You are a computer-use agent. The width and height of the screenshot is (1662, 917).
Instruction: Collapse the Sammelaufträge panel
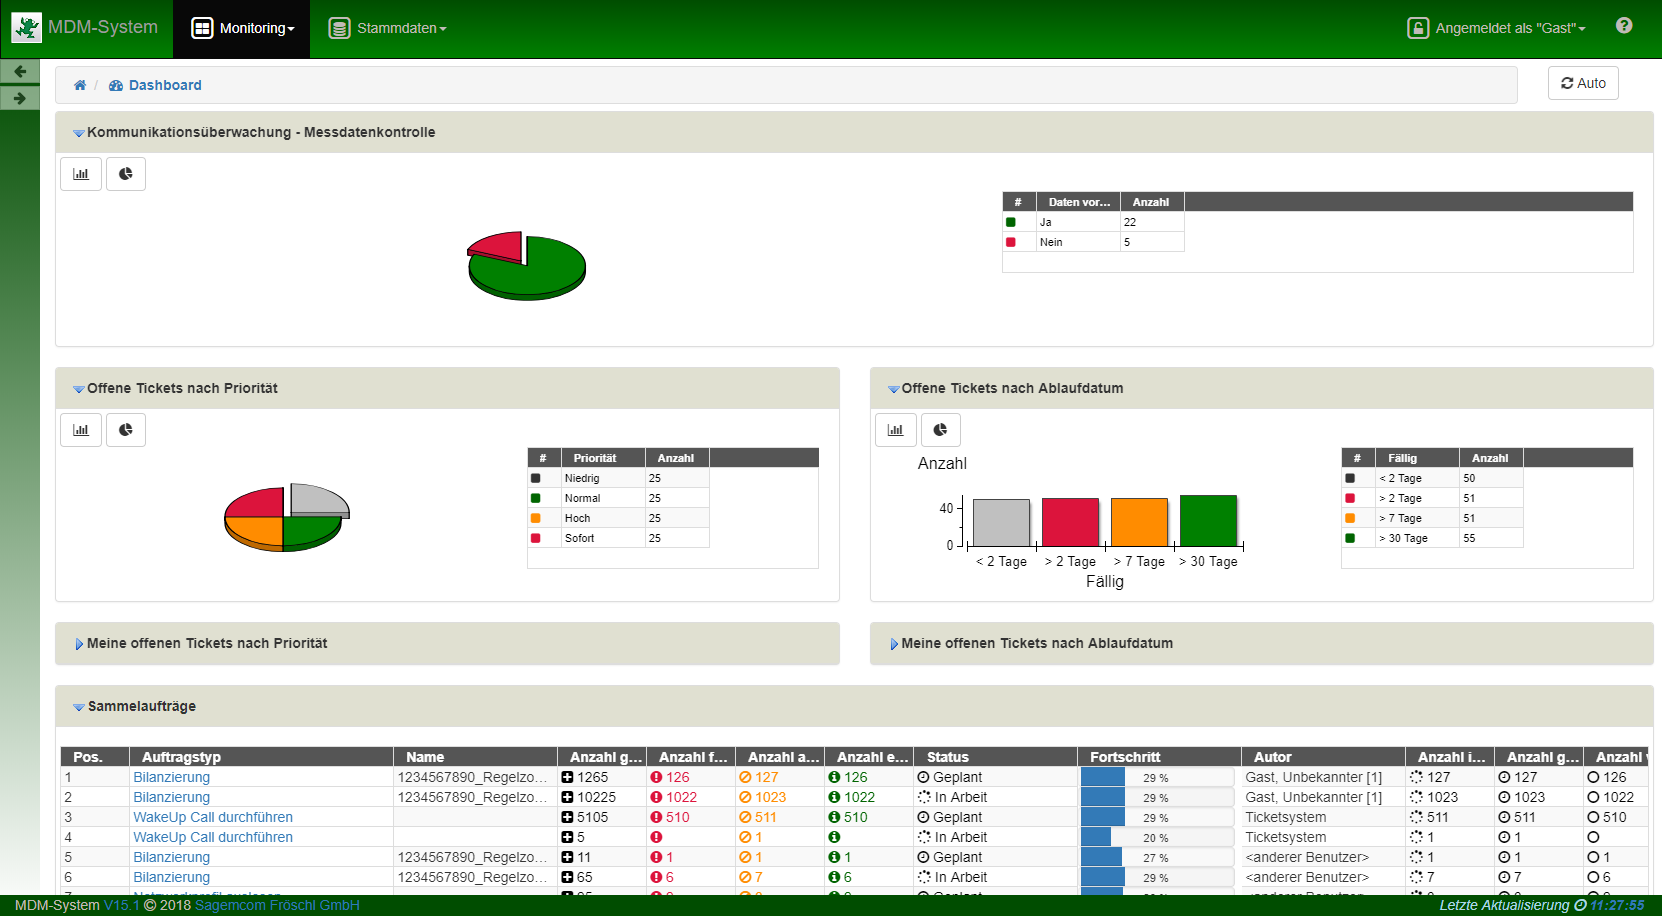[78, 707]
